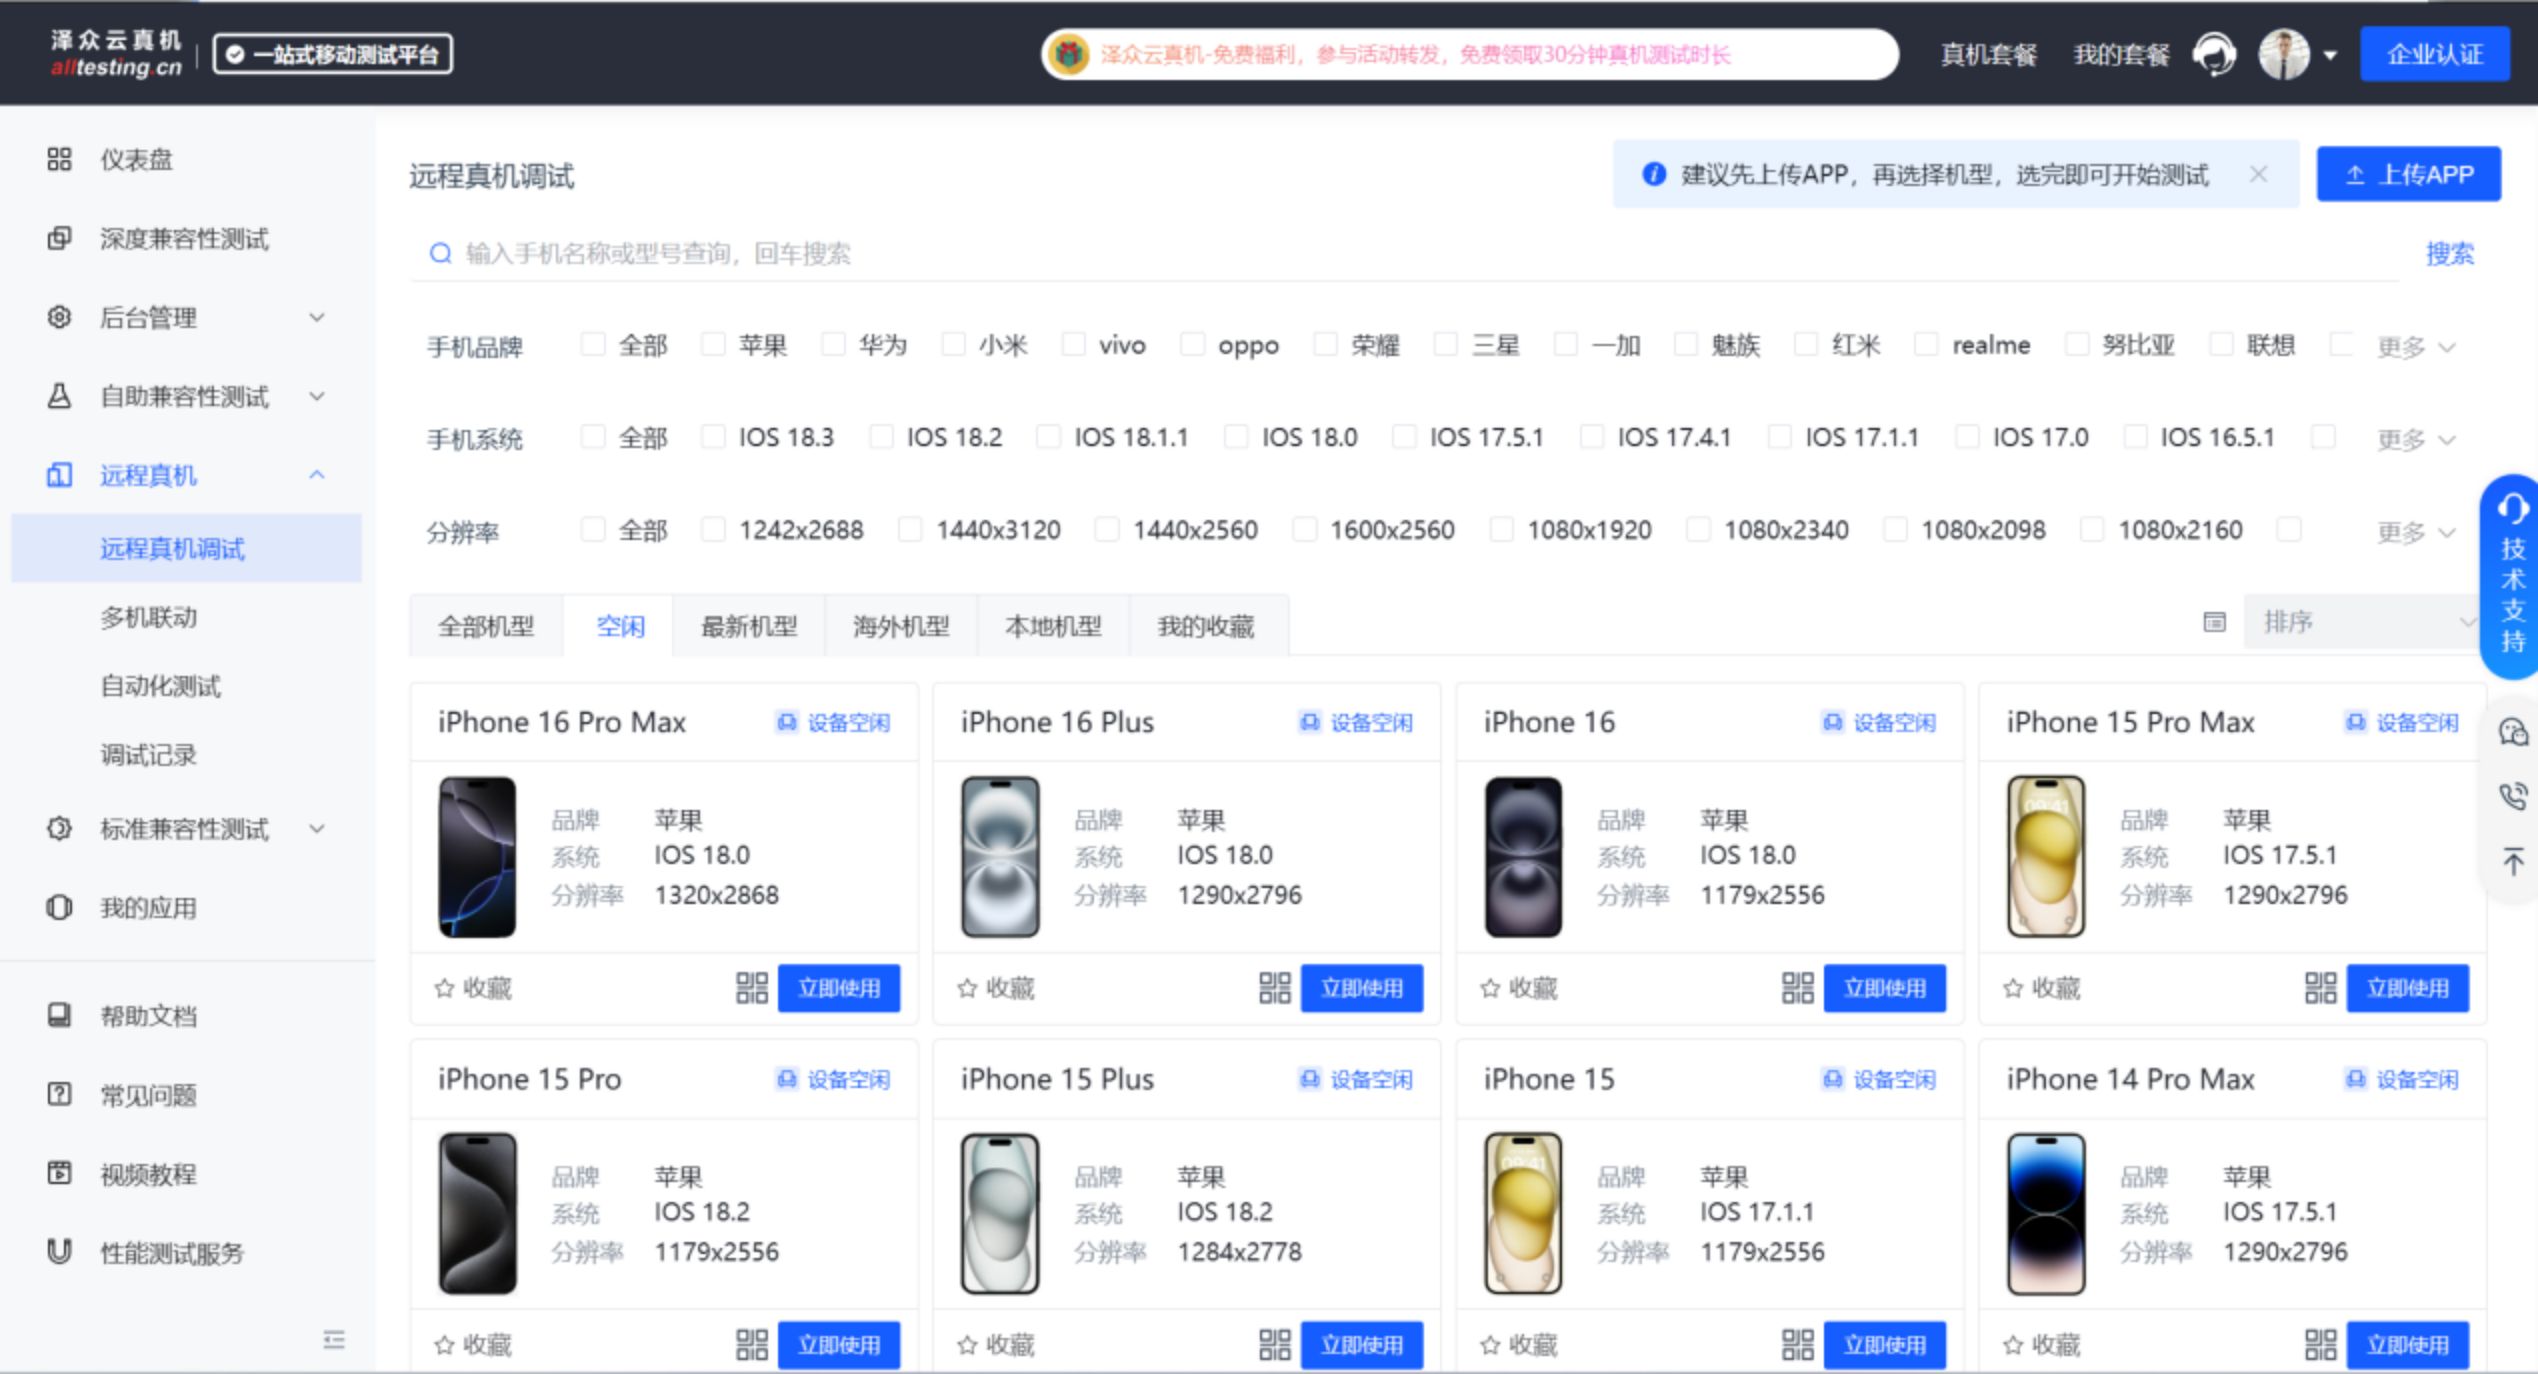Check the IOS 18.2 system checkbox
Screen dimensions: 2538x1374
pos(881,437)
